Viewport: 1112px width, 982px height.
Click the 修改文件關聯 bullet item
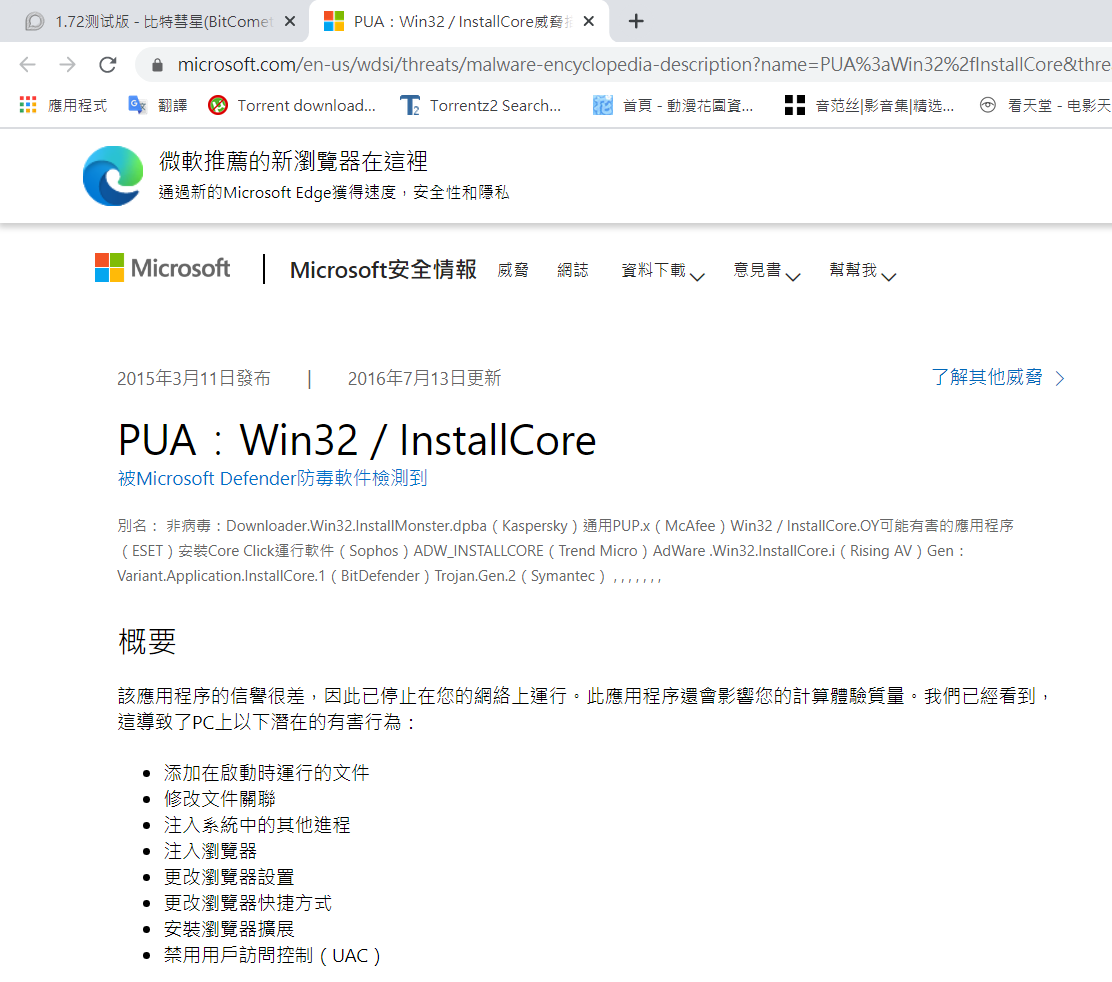click(x=220, y=799)
